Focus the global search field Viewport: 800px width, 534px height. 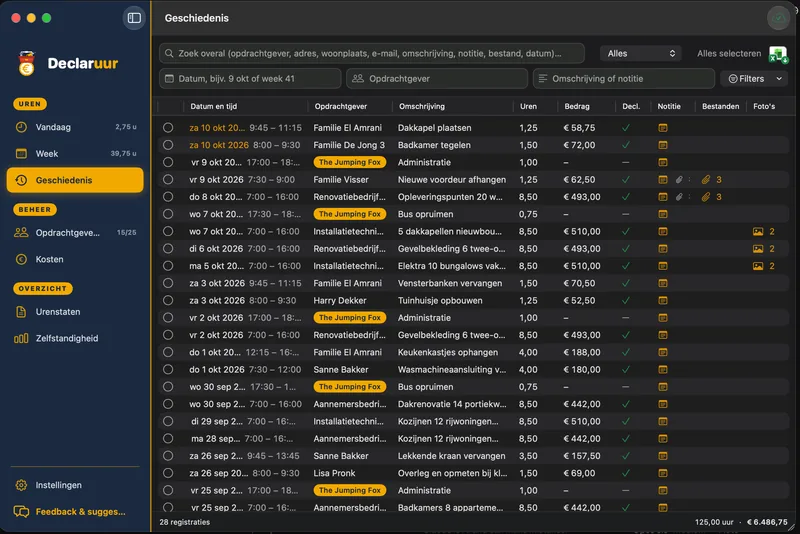(x=372, y=54)
